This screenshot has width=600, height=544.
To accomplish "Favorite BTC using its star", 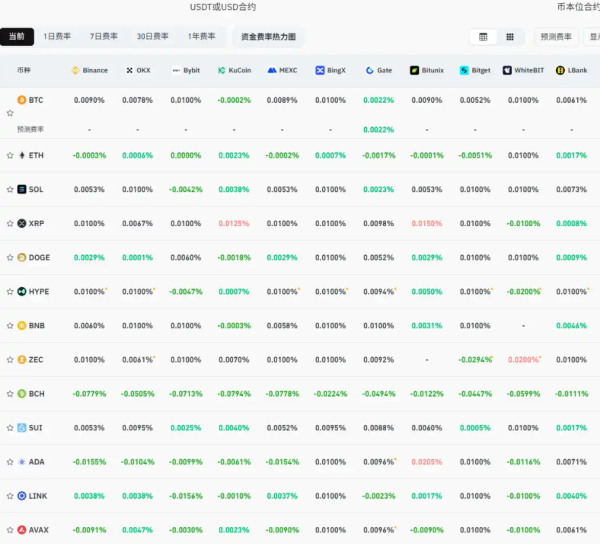I will [10, 113].
